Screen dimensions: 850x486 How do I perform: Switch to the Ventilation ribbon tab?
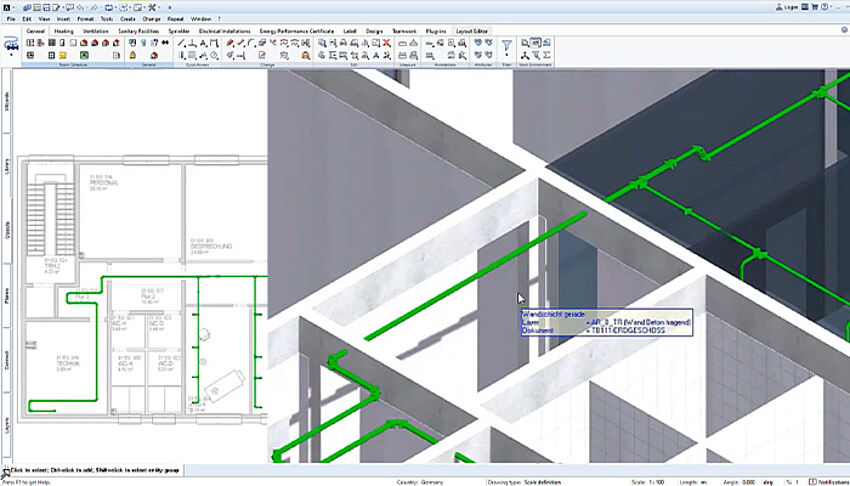coord(96,31)
